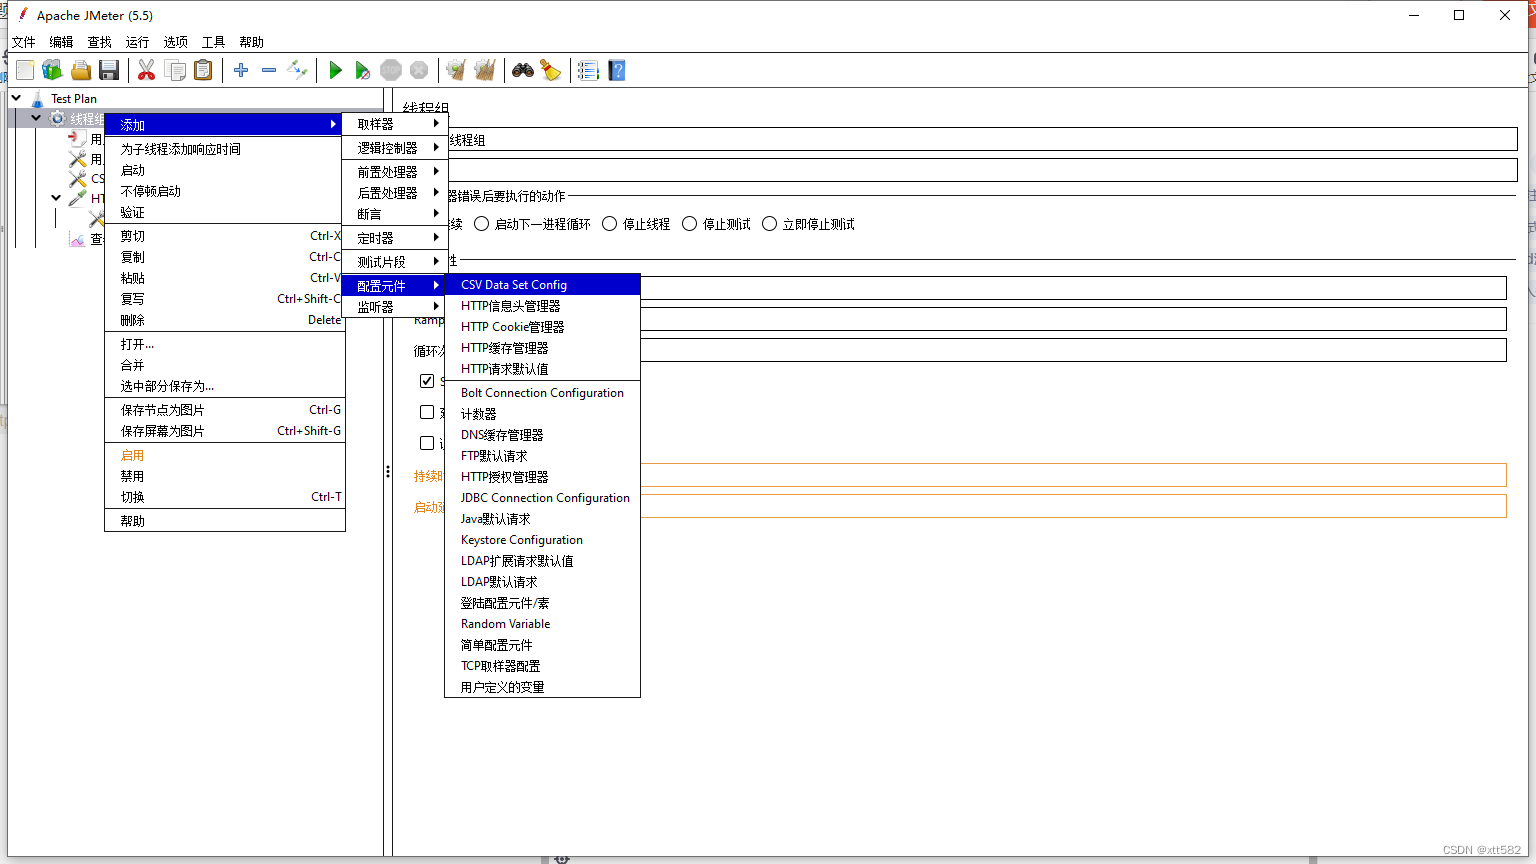Start the test with green play icon

click(x=335, y=70)
